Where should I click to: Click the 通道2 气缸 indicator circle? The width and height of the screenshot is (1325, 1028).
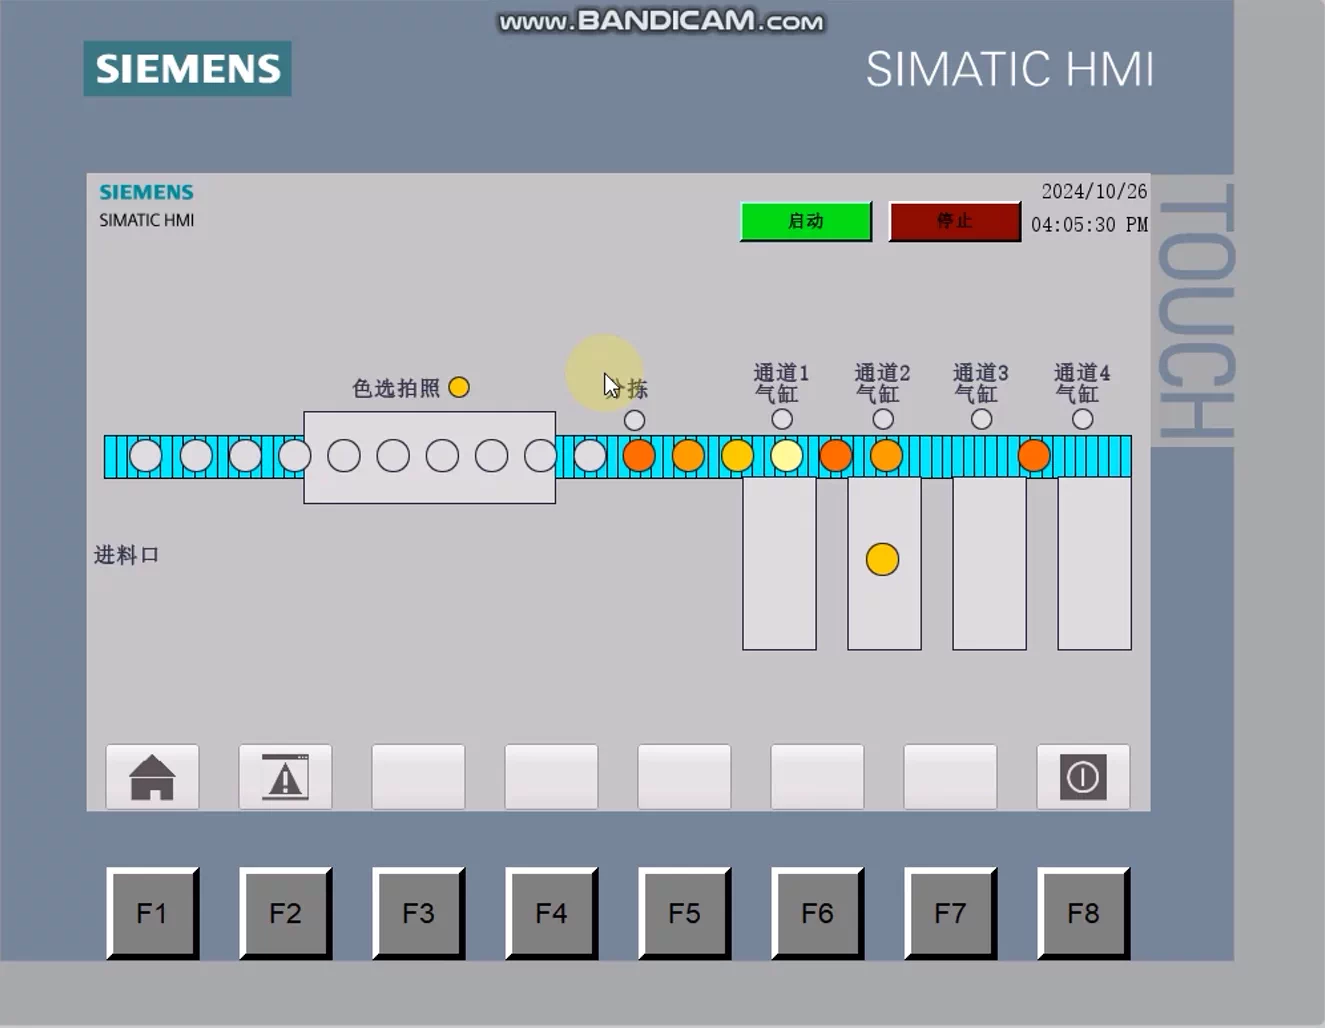883,419
